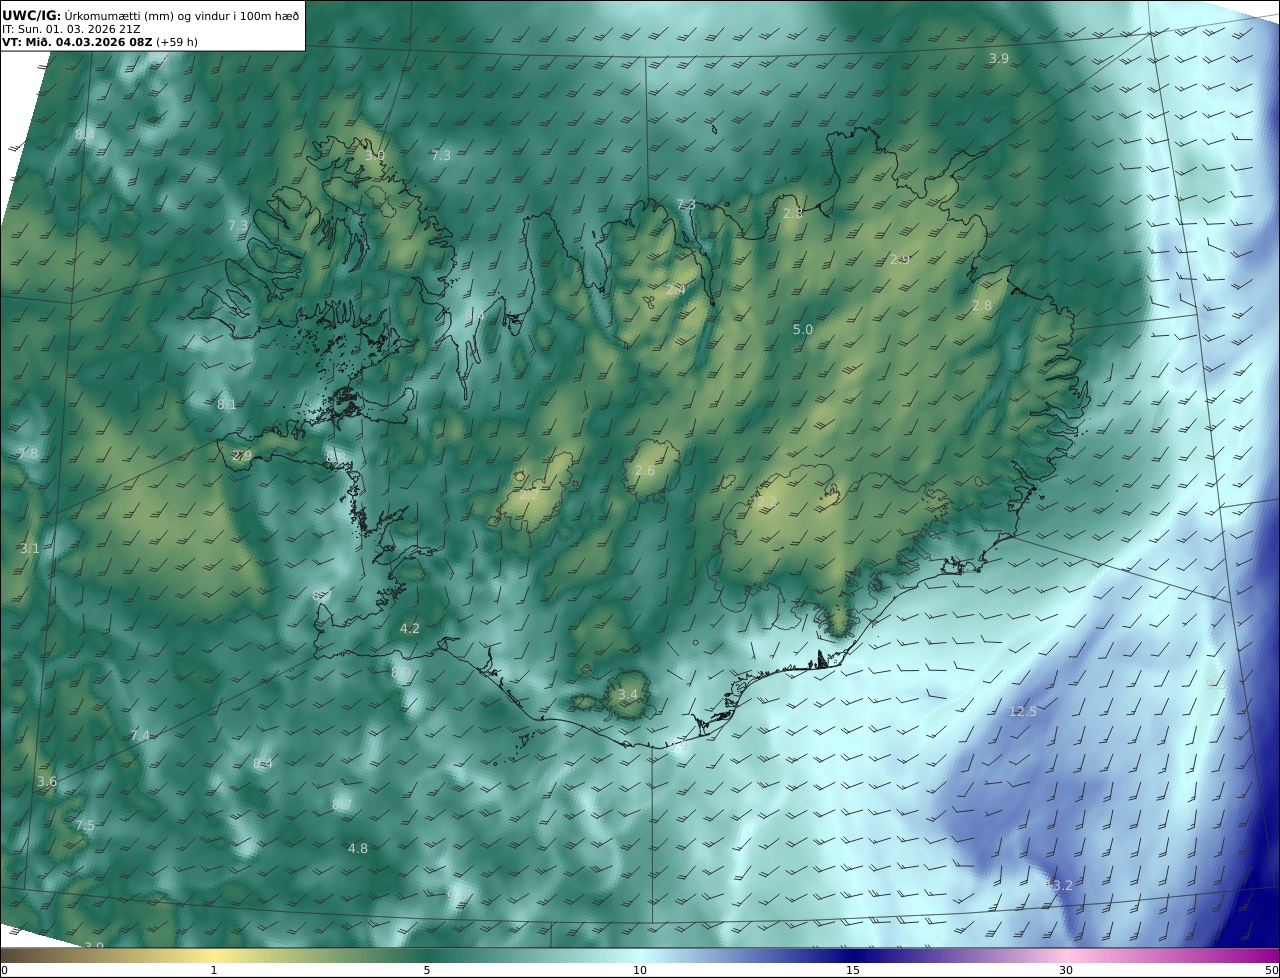Click the 3.1 value on the map
The height and width of the screenshot is (978, 1280).
click(x=29, y=549)
